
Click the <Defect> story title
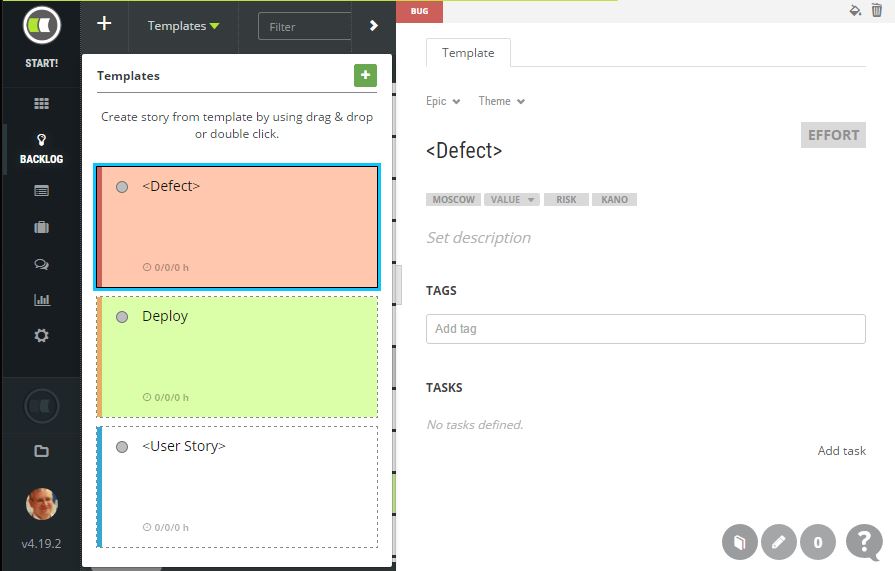click(464, 151)
